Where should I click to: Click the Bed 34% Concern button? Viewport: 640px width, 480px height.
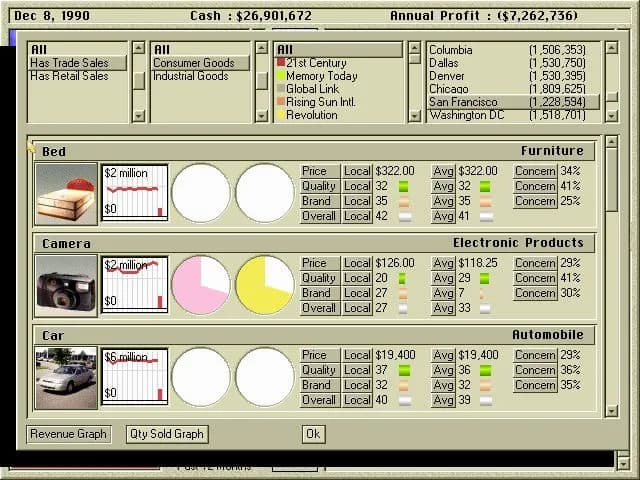tap(535, 172)
